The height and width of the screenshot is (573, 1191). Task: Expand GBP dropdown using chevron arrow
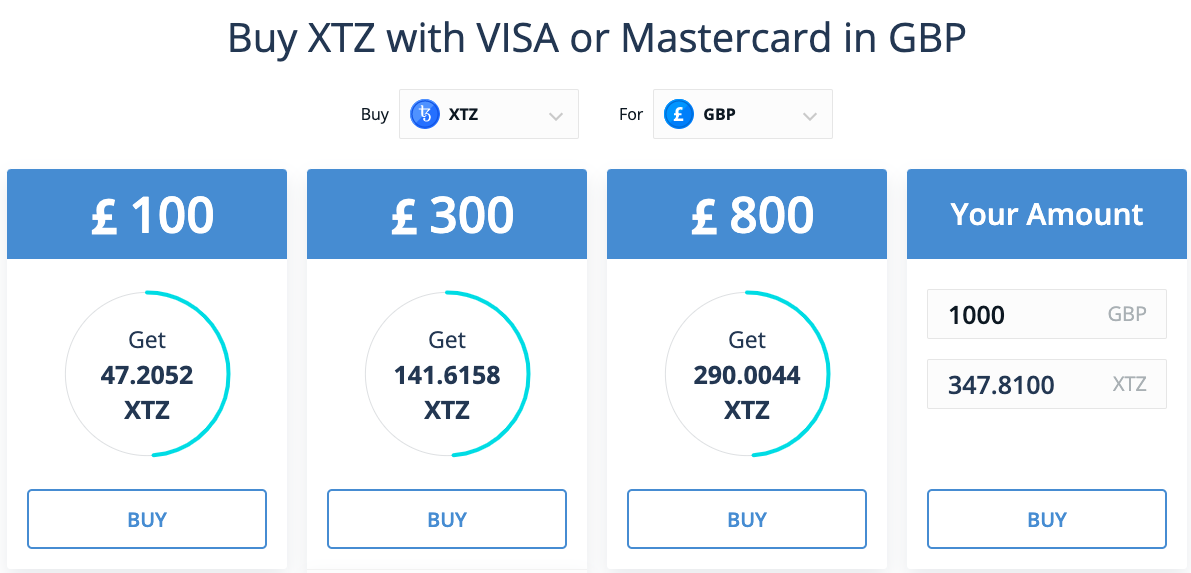click(810, 116)
